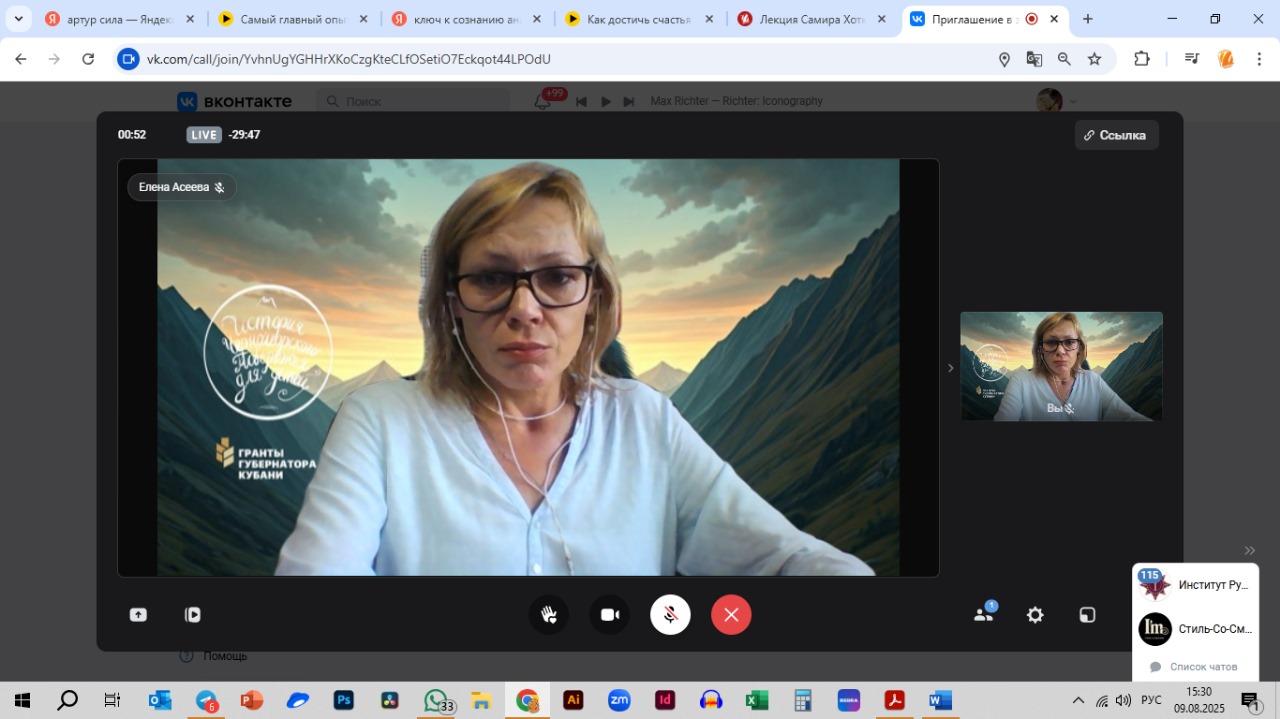The height and width of the screenshot is (719, 1280).
Task: Expand the chat panel double chevron
Action: click(x=1249, y=550)
